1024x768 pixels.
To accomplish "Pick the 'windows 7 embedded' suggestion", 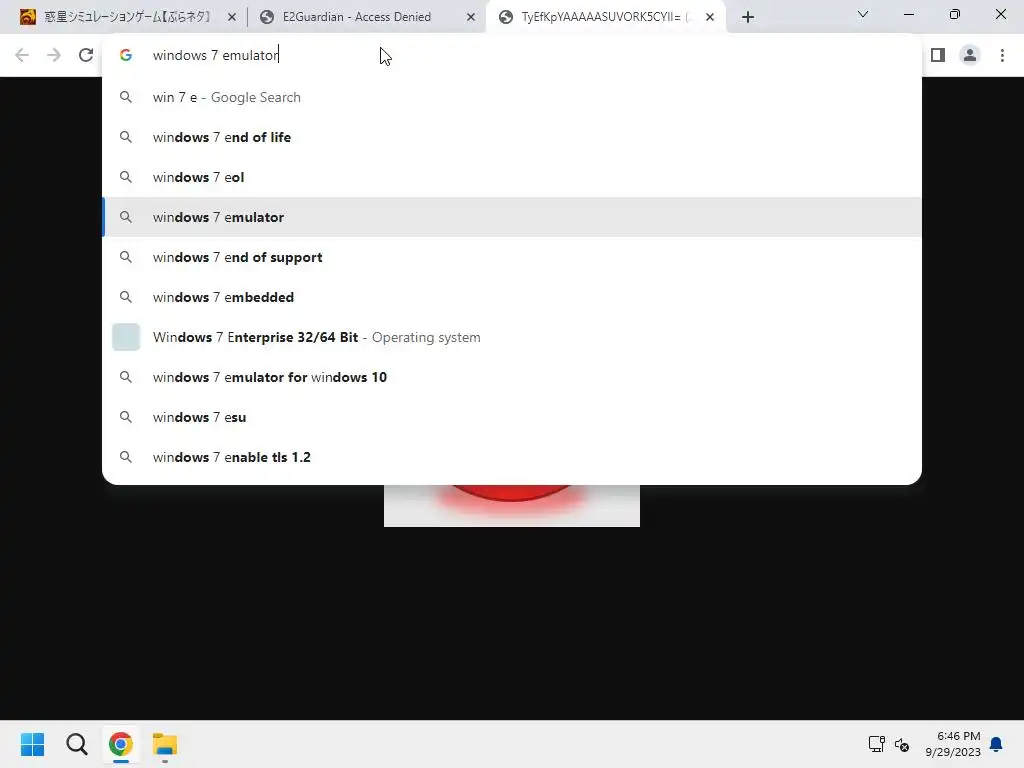I will [511, 297].
